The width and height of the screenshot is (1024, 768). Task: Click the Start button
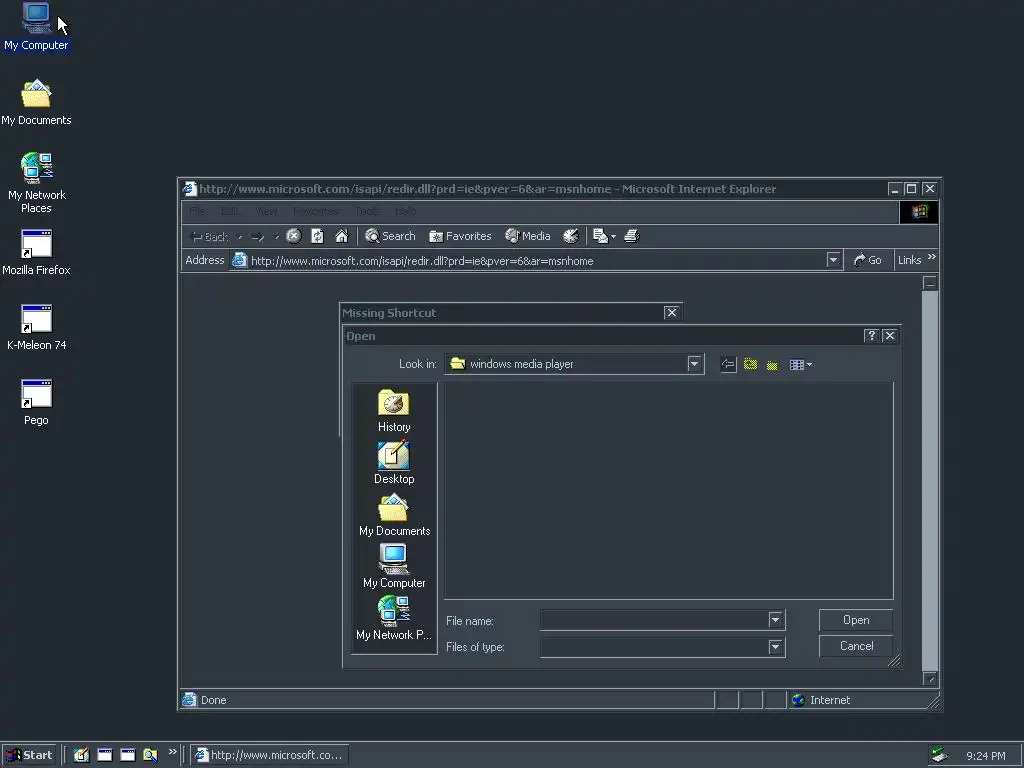click(x=29, y=755)
